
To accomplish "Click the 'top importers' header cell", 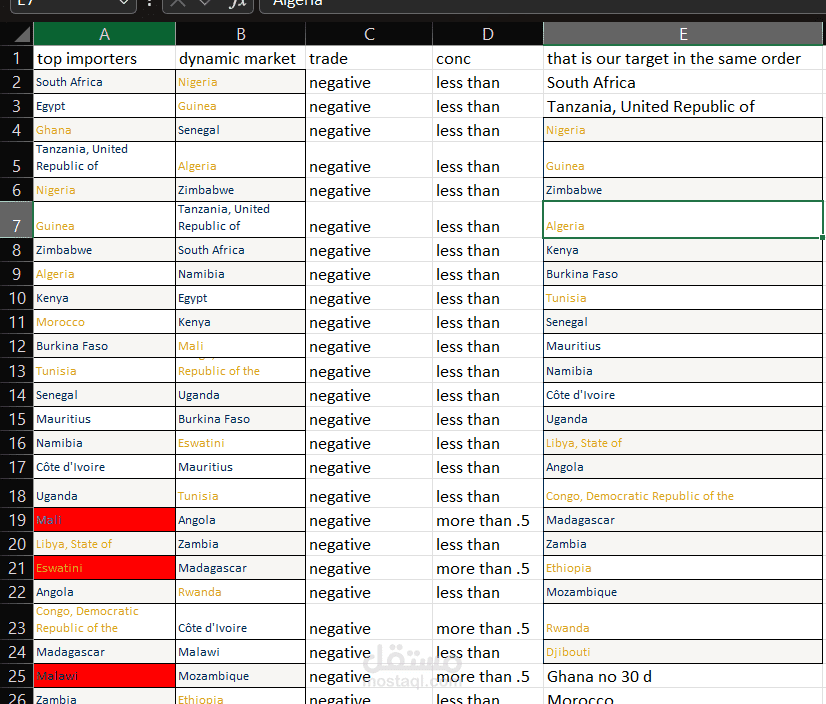I will [104, 58].
